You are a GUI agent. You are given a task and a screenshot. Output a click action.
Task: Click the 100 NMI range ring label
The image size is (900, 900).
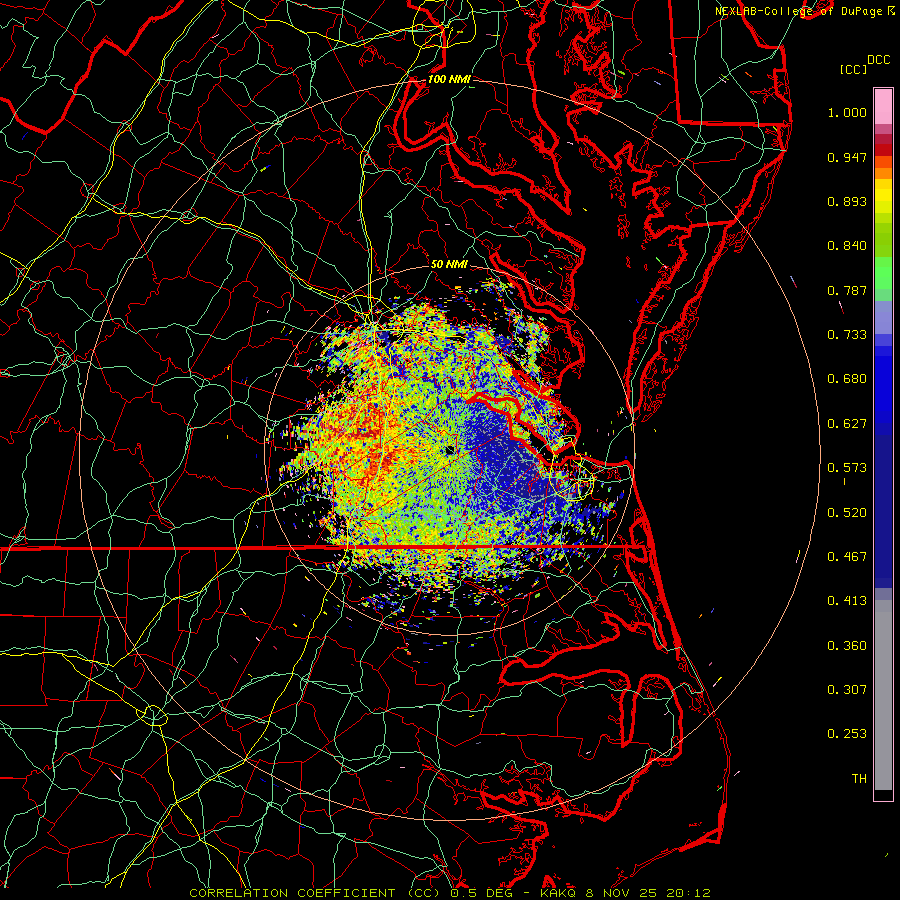pyautogui.click(x=448, y=79)
